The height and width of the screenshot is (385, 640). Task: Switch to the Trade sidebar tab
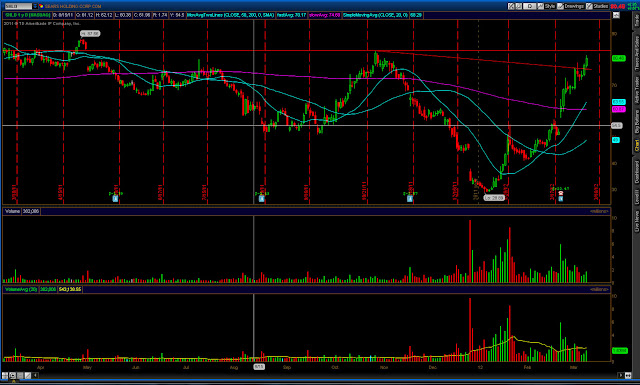[x=636, y=20]
